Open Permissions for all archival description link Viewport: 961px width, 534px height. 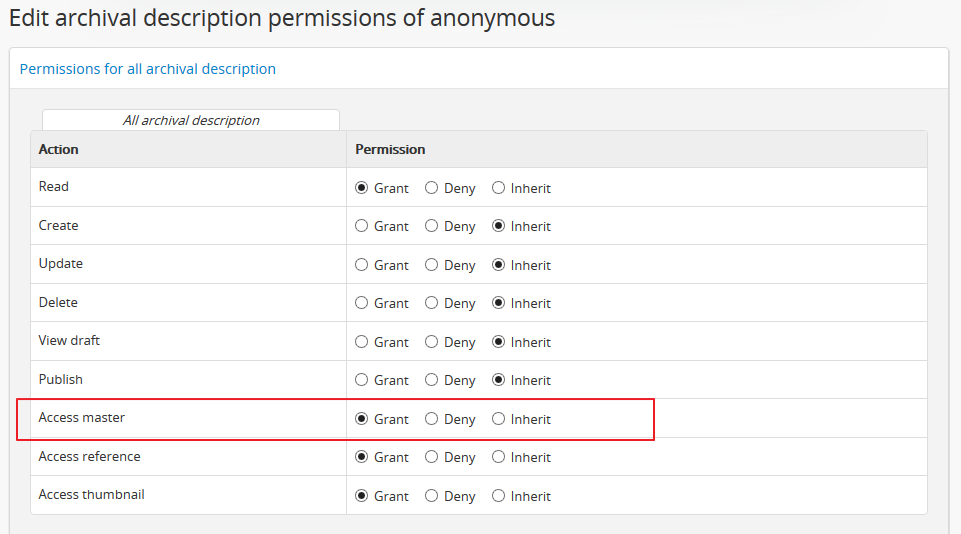pos(148,69)
